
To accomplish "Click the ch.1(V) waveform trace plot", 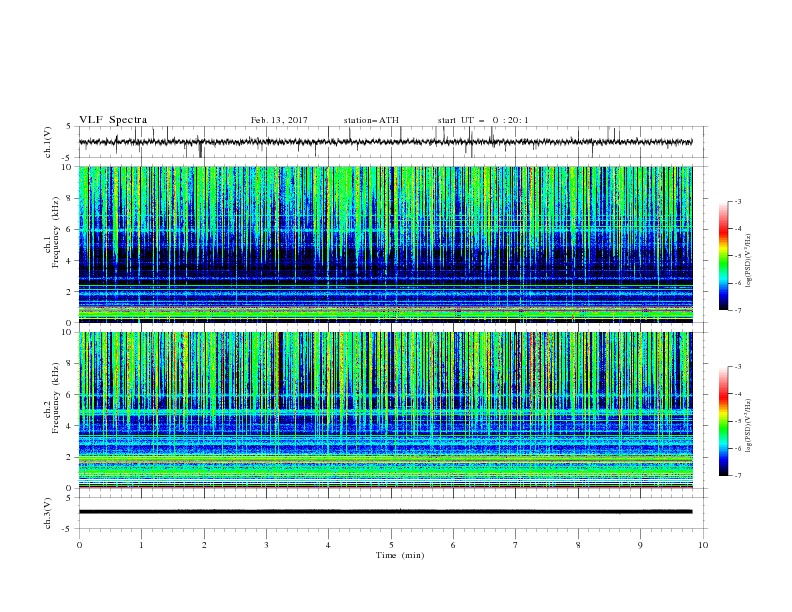I will coord(393,142).
